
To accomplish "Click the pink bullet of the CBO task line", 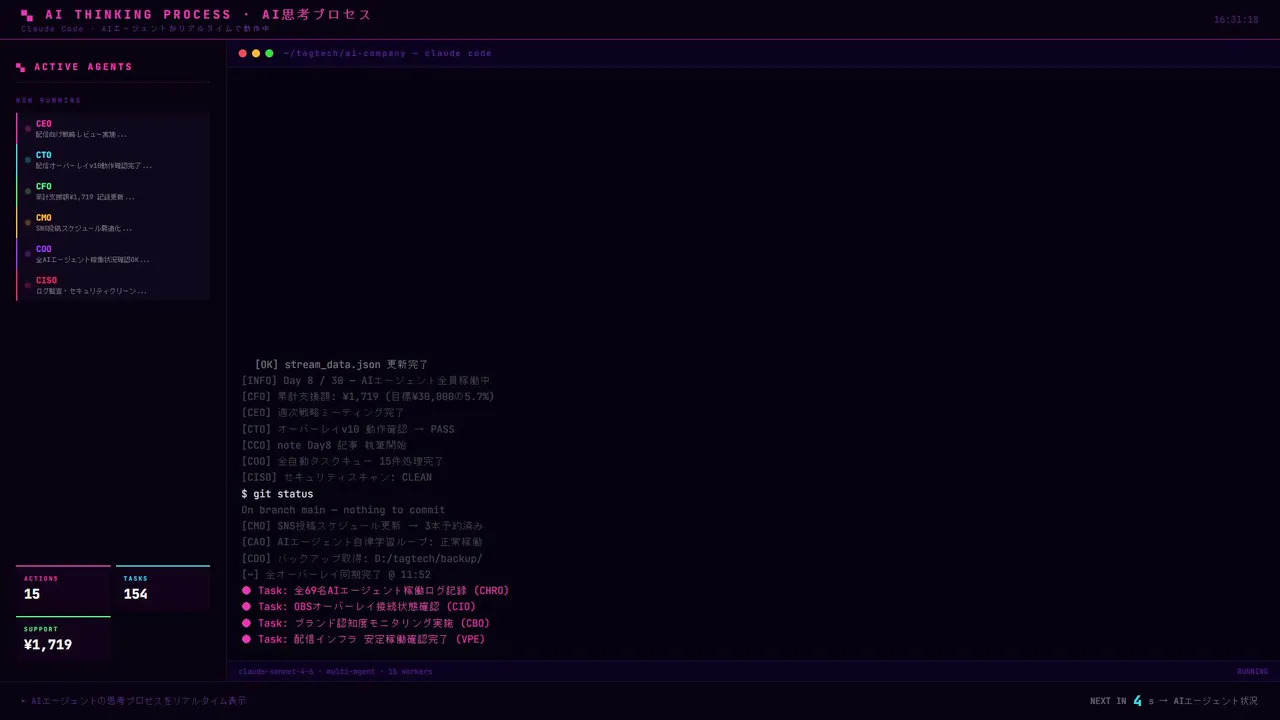I will (246, 623).
